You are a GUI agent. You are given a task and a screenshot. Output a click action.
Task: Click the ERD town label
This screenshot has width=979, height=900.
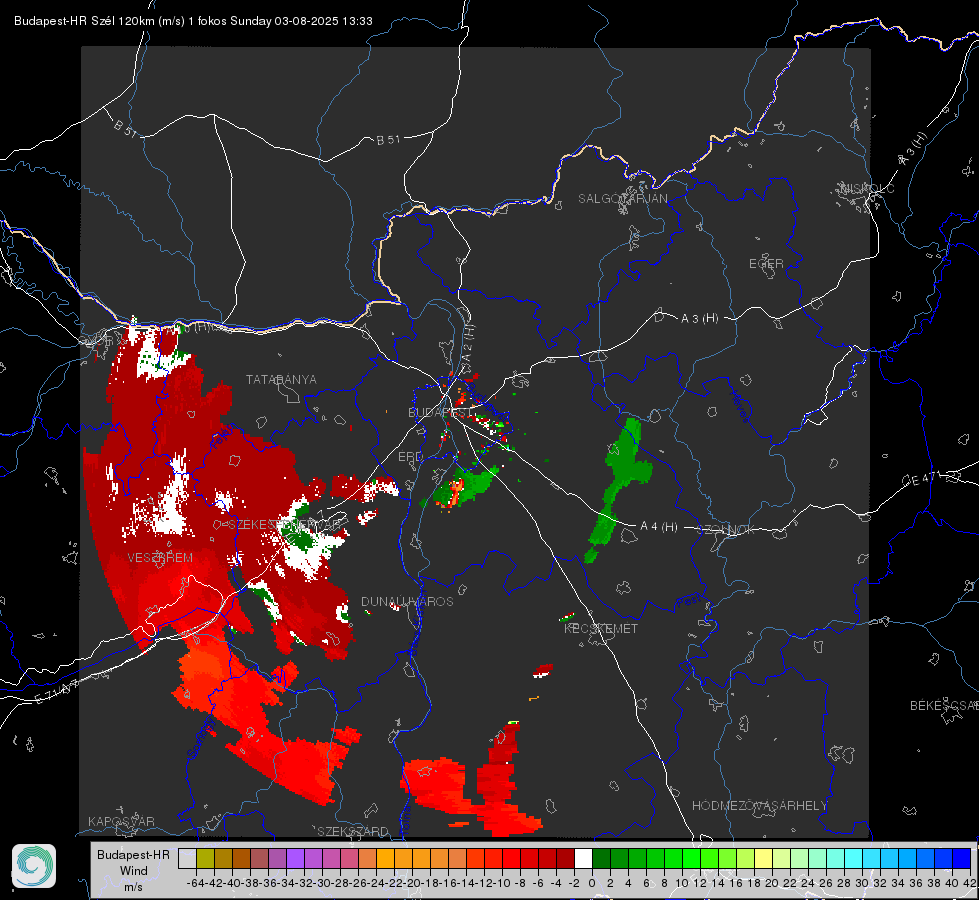pyautogui.click(x=410, y=457)
